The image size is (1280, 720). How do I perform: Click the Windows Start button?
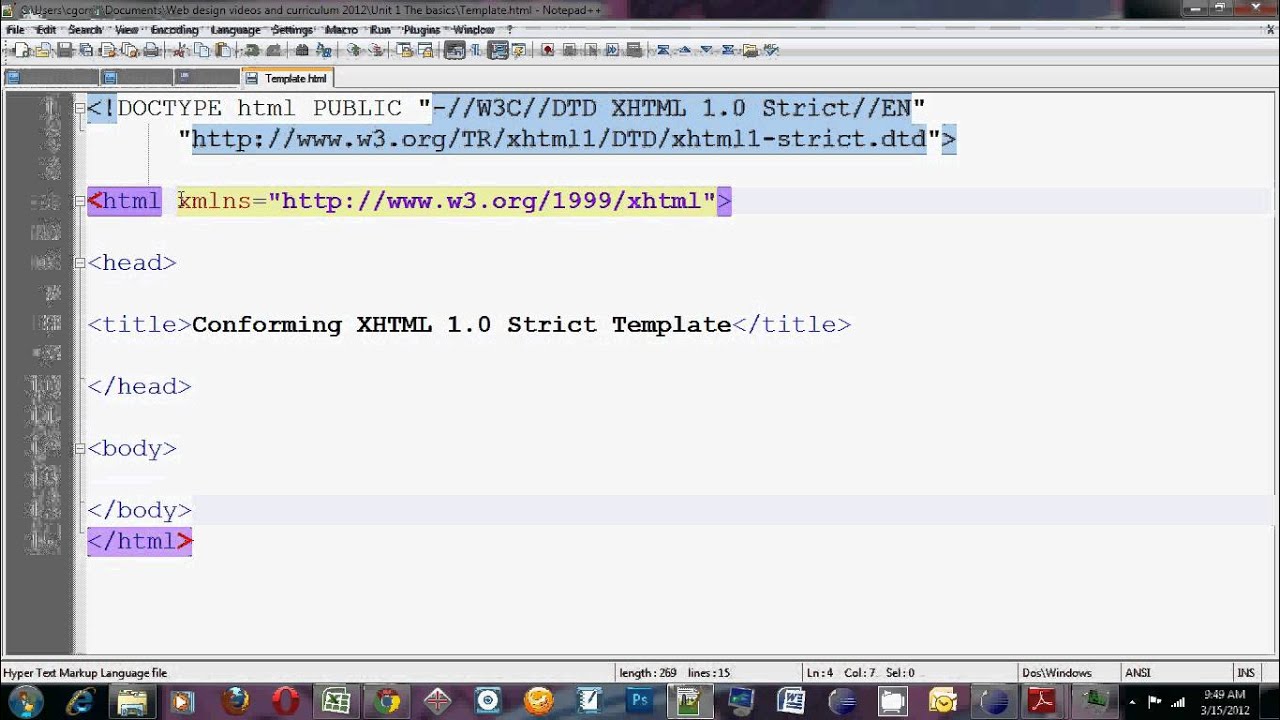tap(24, 700)
